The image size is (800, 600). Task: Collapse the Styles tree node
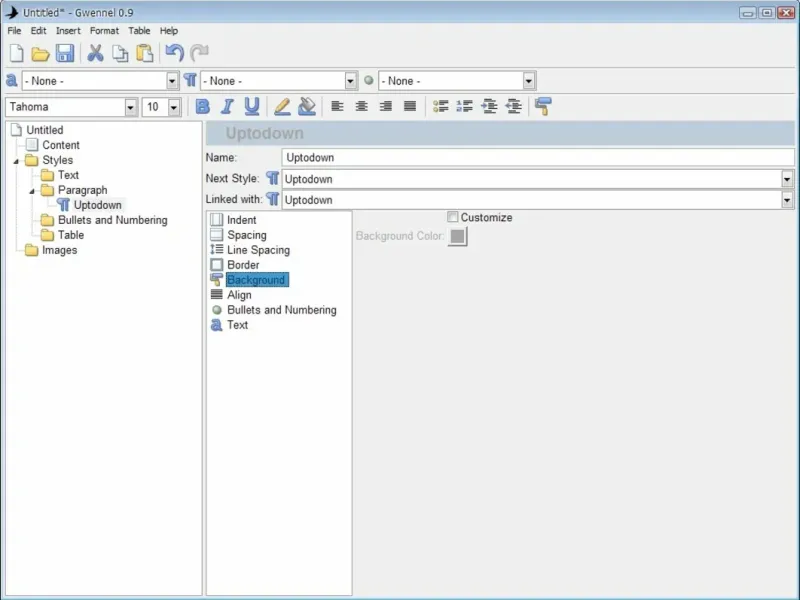tap(16, 160)
